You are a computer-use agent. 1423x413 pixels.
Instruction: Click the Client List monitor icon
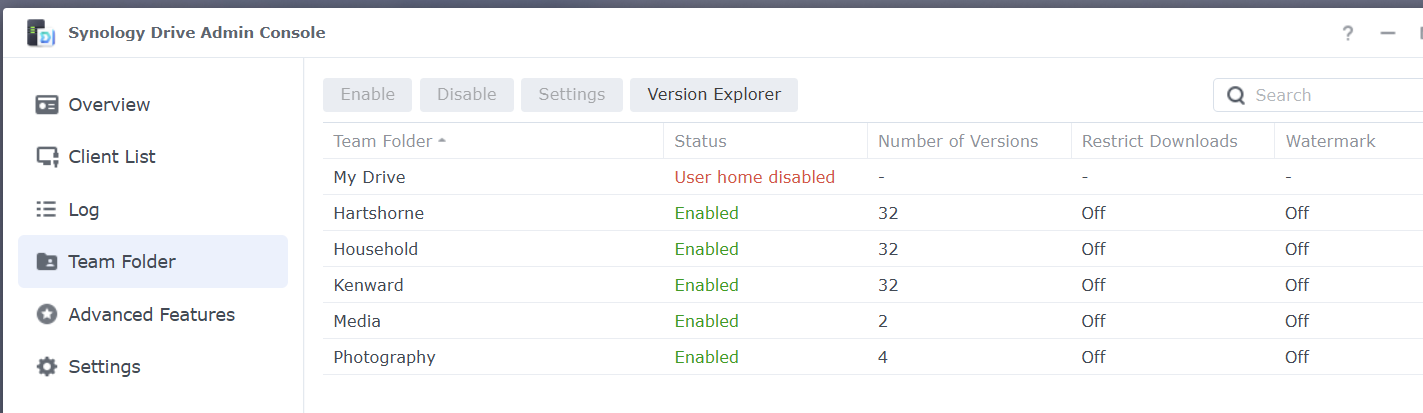(x=47, y=157)
